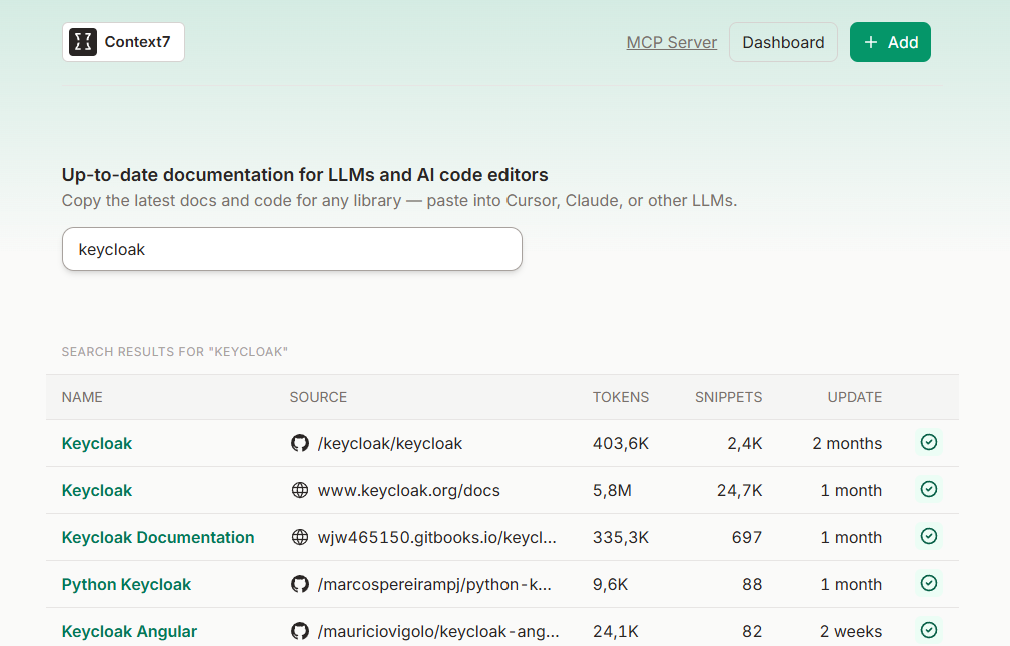This screenshot has height=646, width=1010.
Task: Click the checkmark status icon in the 403,6K row
Action: [x=929, y=442]
